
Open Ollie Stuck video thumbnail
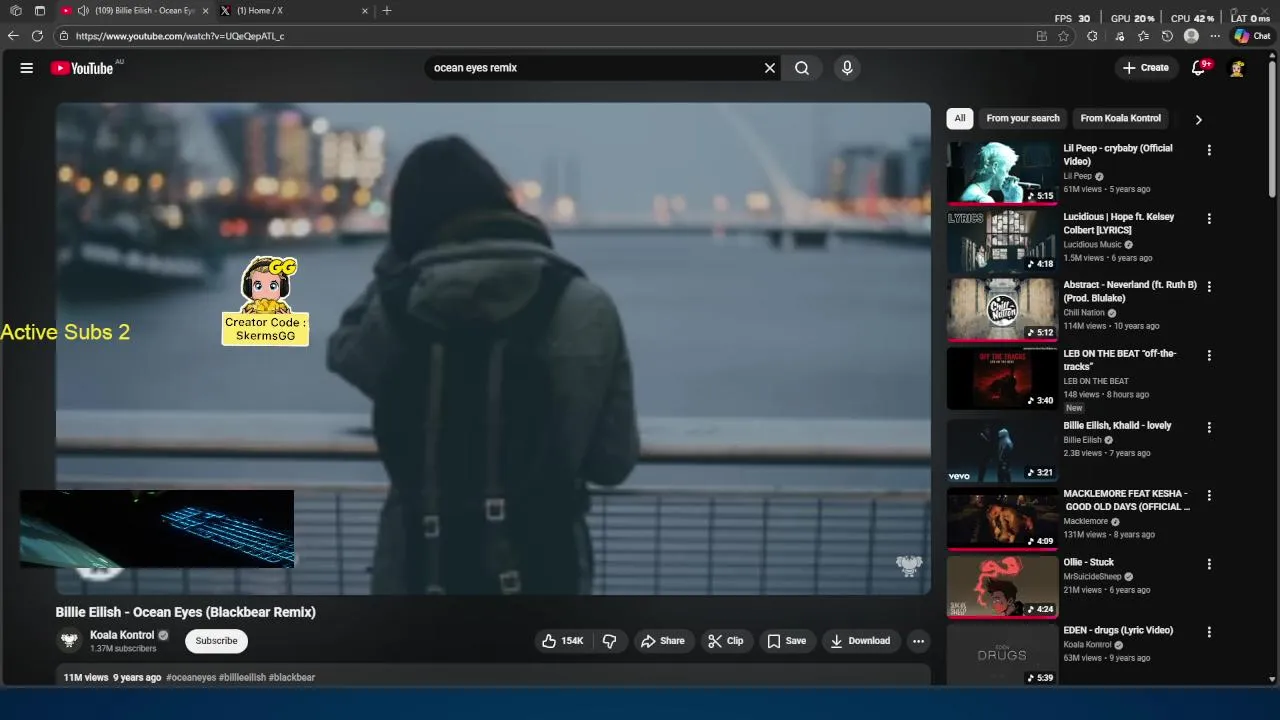pyautogui.click(x=1002, y=587)
